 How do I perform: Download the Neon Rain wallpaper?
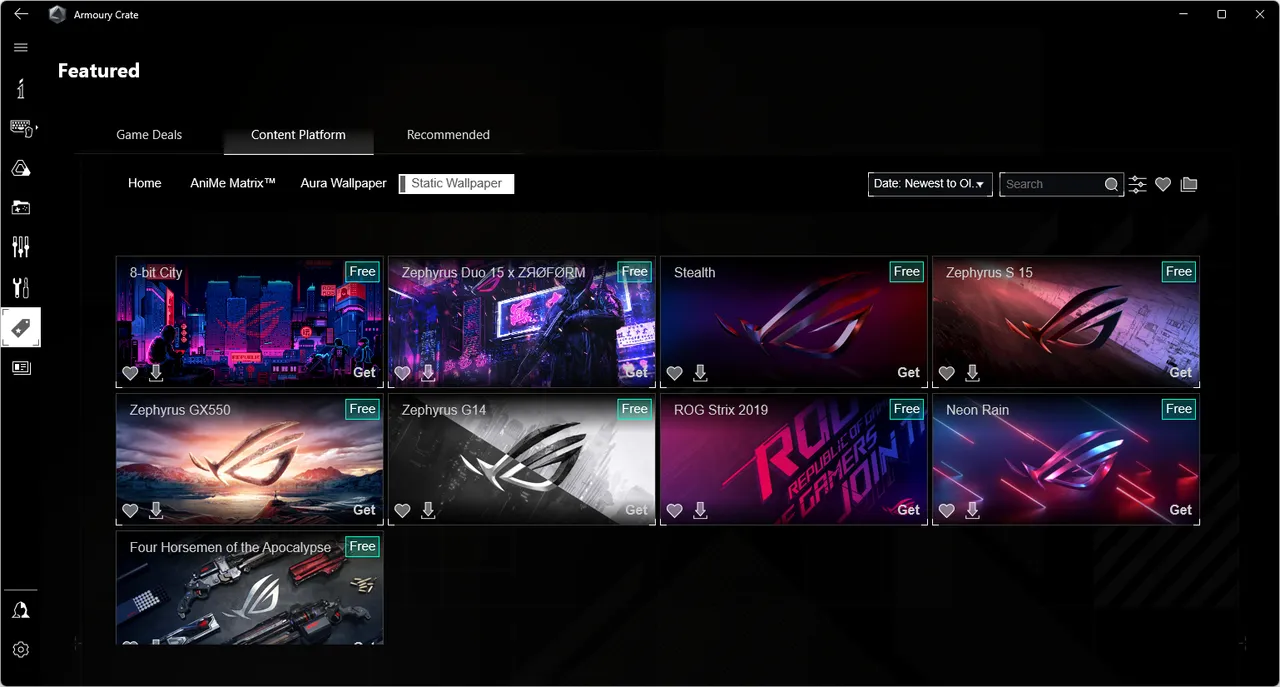(972, 511)
